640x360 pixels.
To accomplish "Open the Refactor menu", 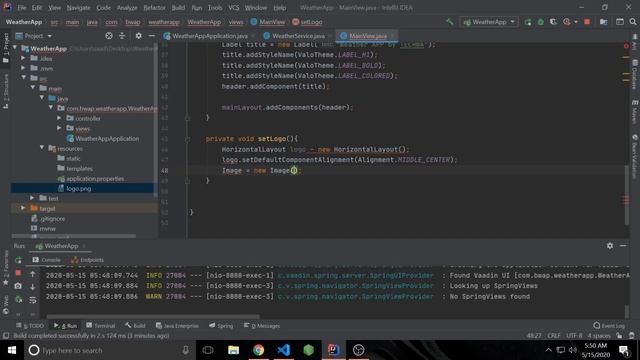I will [x=154, y=8].
